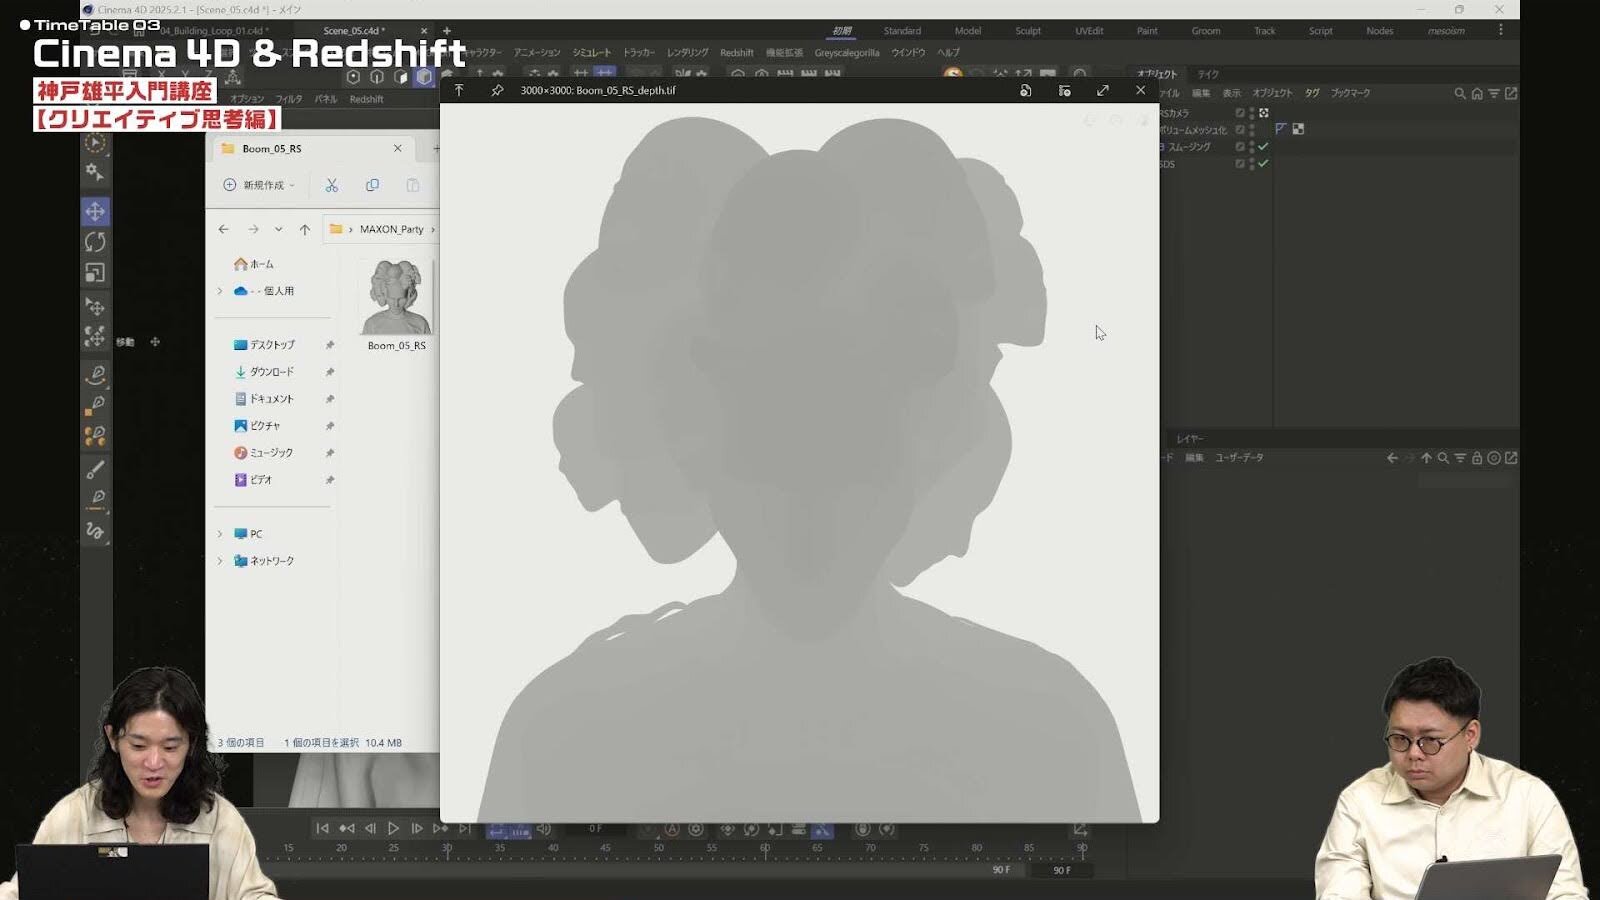Click the Cut scissors icon in Explorer
Viewport: 1600px width, 900px height.
(x=332, y=185)
